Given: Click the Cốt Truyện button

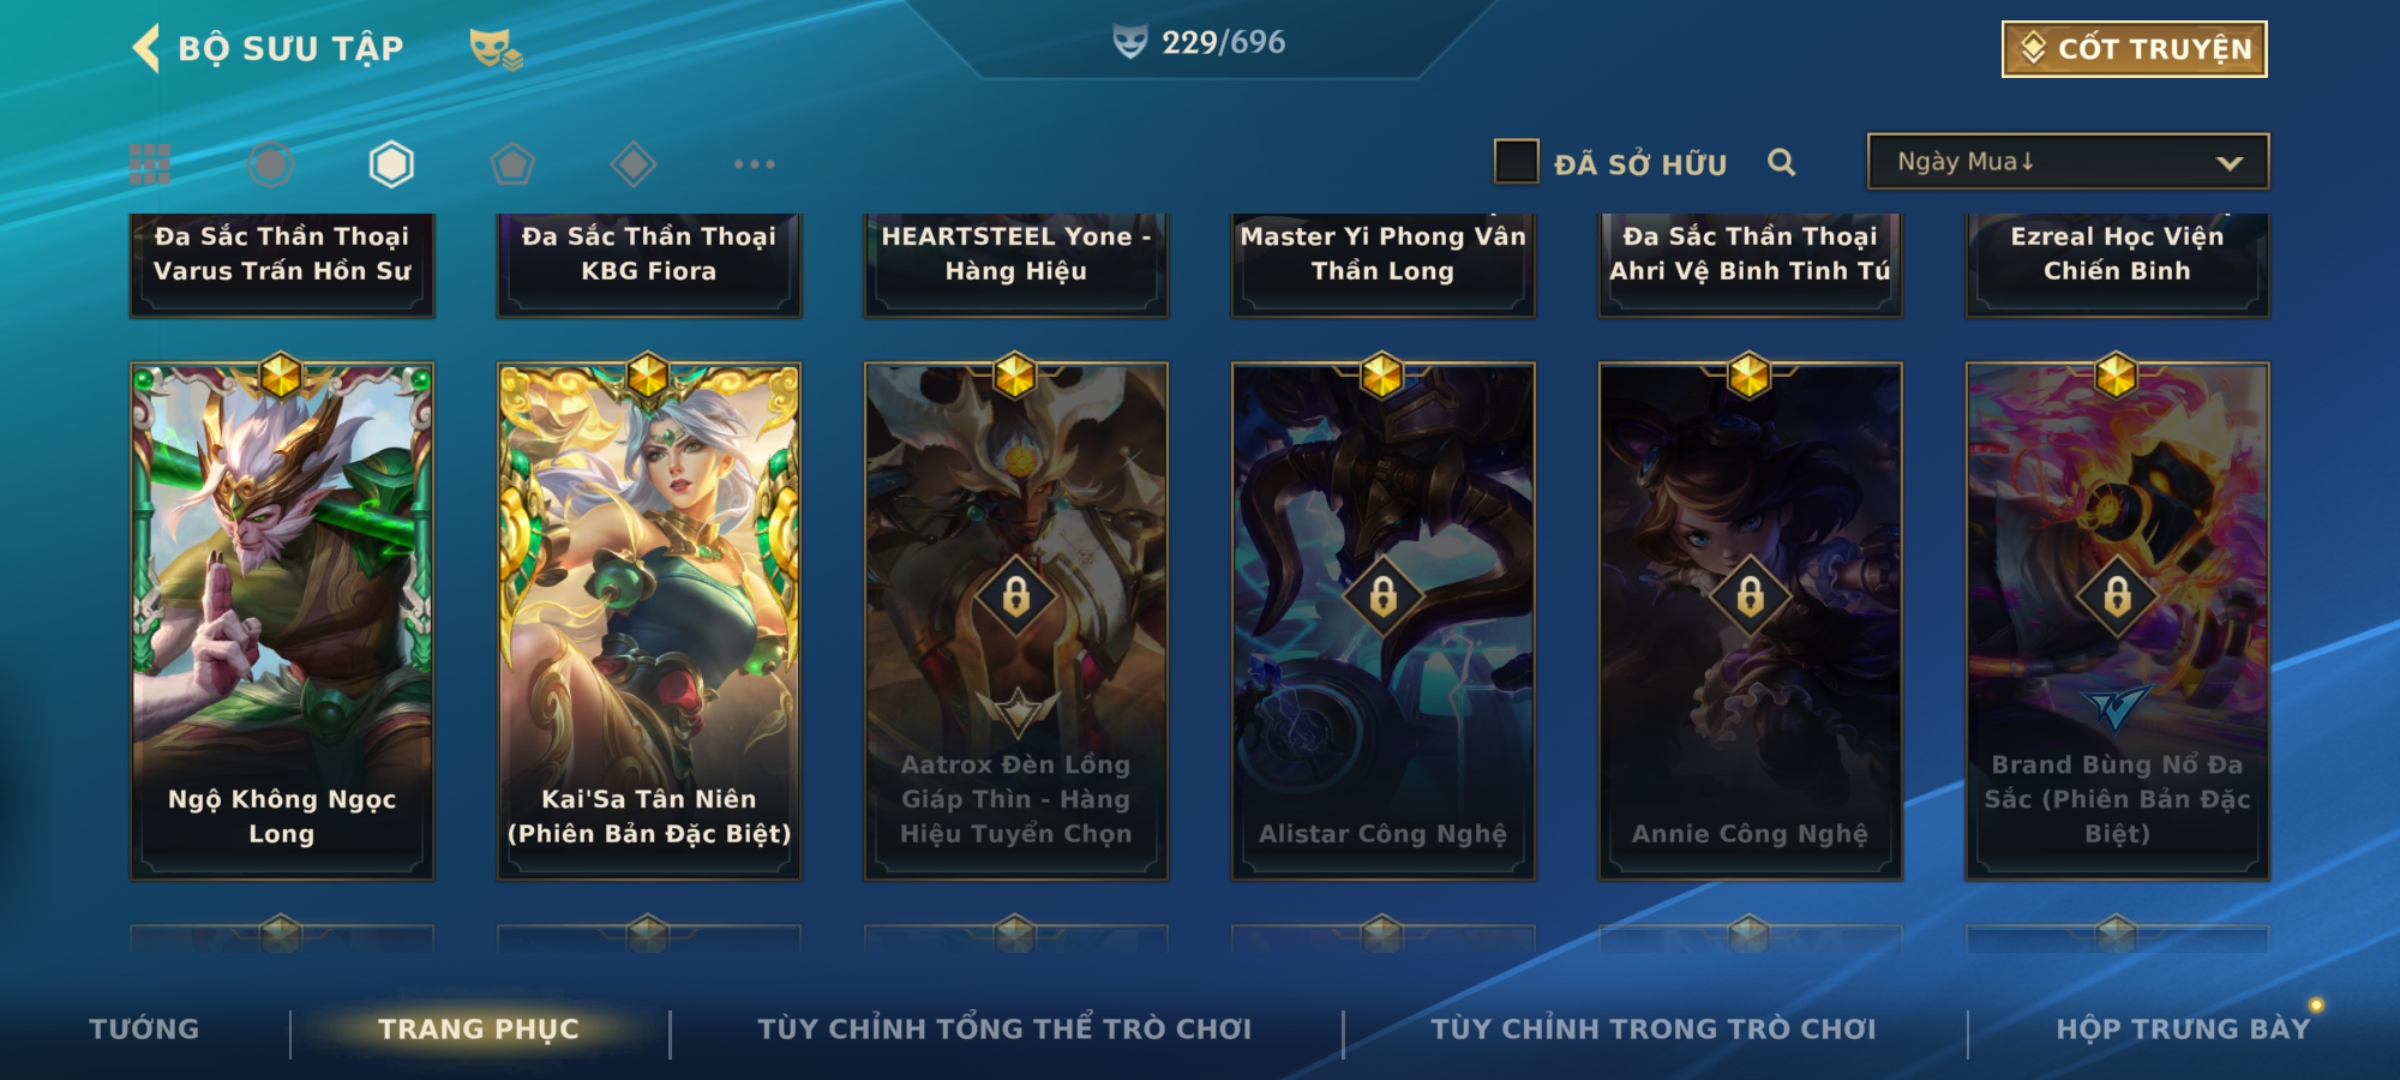Looking at the screenshot, I should (2134, 49).
